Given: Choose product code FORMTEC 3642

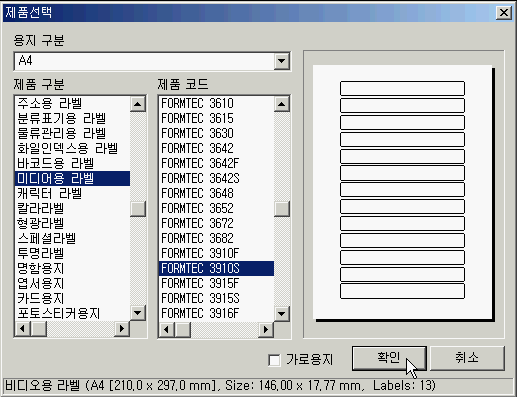Looking at the screenshot, I should click(216, 148).
